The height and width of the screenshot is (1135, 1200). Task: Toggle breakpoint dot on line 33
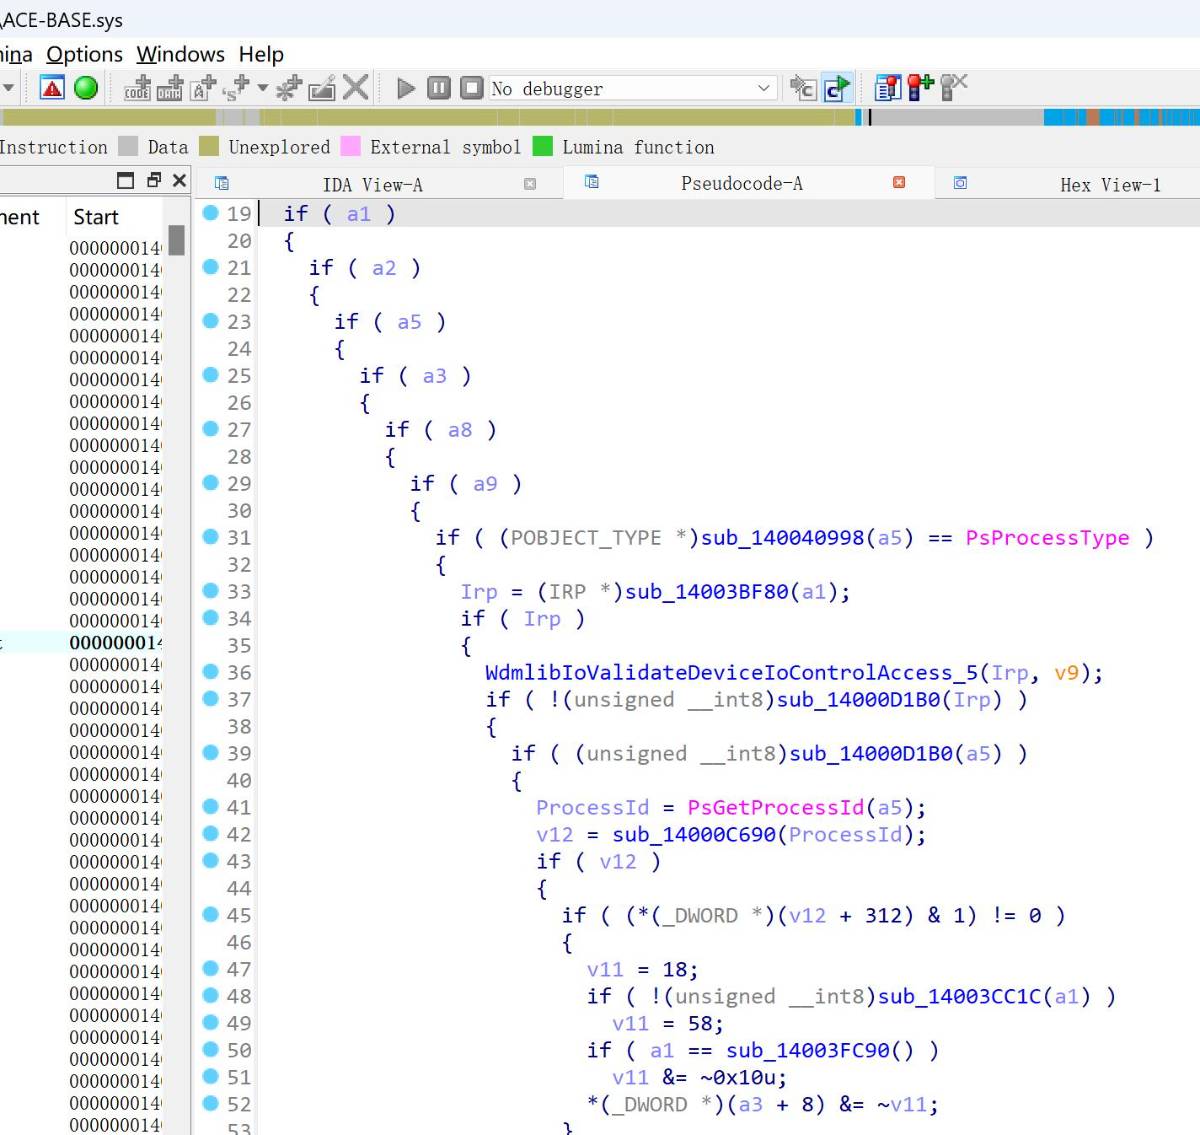click(x=210, y=590)
